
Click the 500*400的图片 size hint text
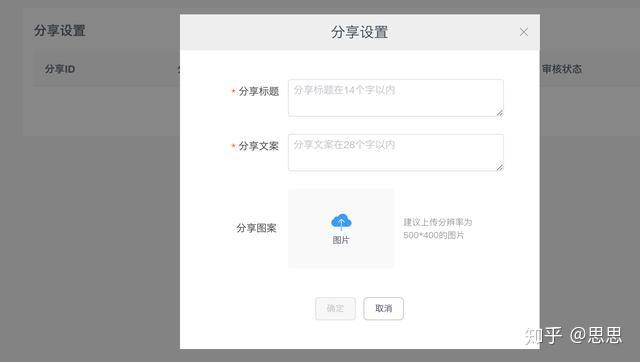click(x=433, y=235)
